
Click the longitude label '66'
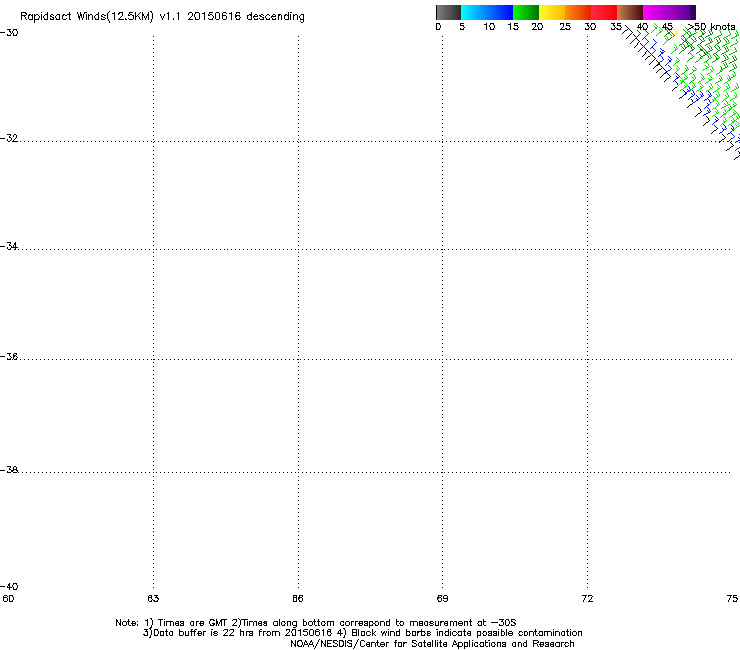point(298,599)
